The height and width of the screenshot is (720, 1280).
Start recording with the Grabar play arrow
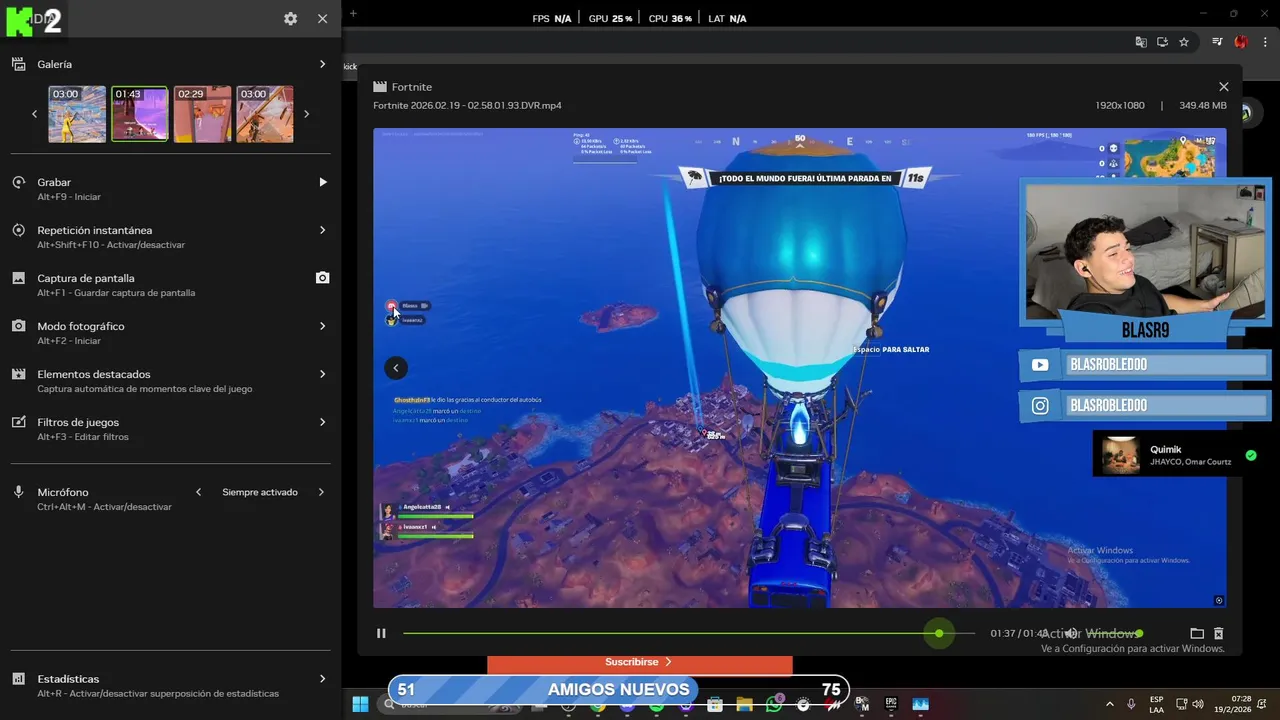pyautogui.click(x=322, y=182)
